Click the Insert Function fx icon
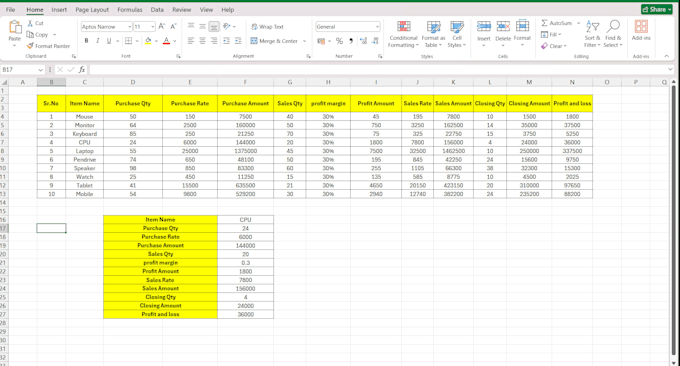This screenshot has width=680, height=366. pyautogui.click(x=82, y=69)
